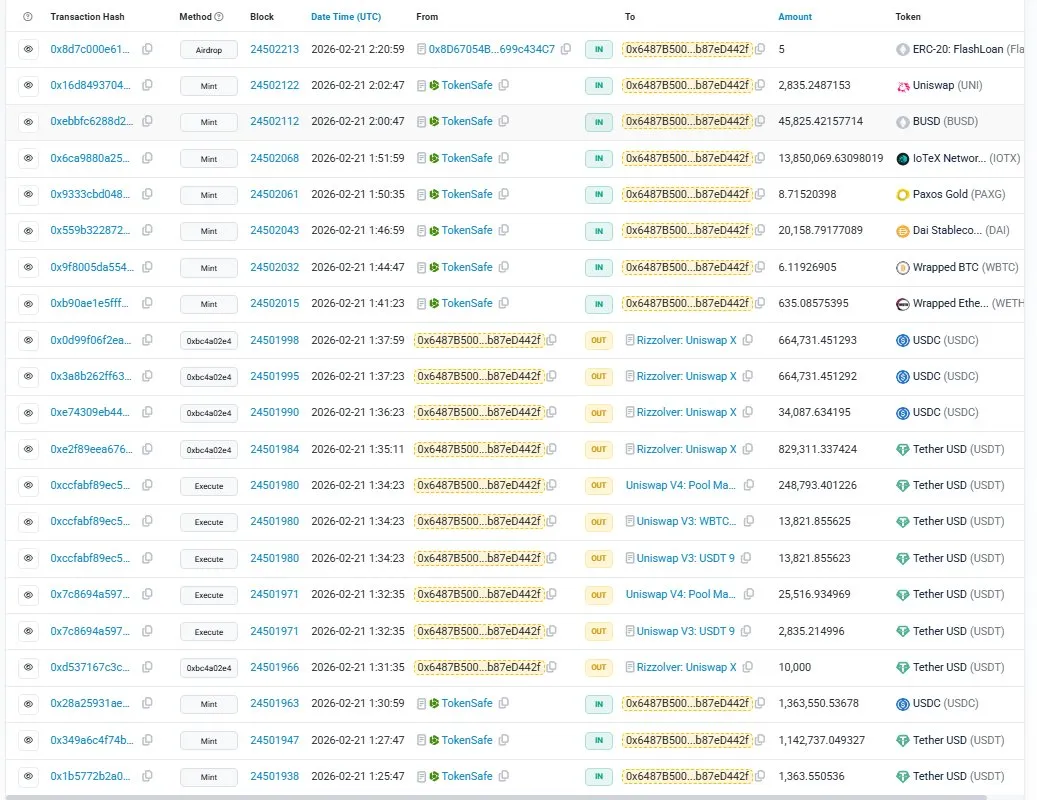Image resolution: width=1037 pixels, height=800 pixels.
Task: Click the Paxos Gold token icon
Action: 902,194
